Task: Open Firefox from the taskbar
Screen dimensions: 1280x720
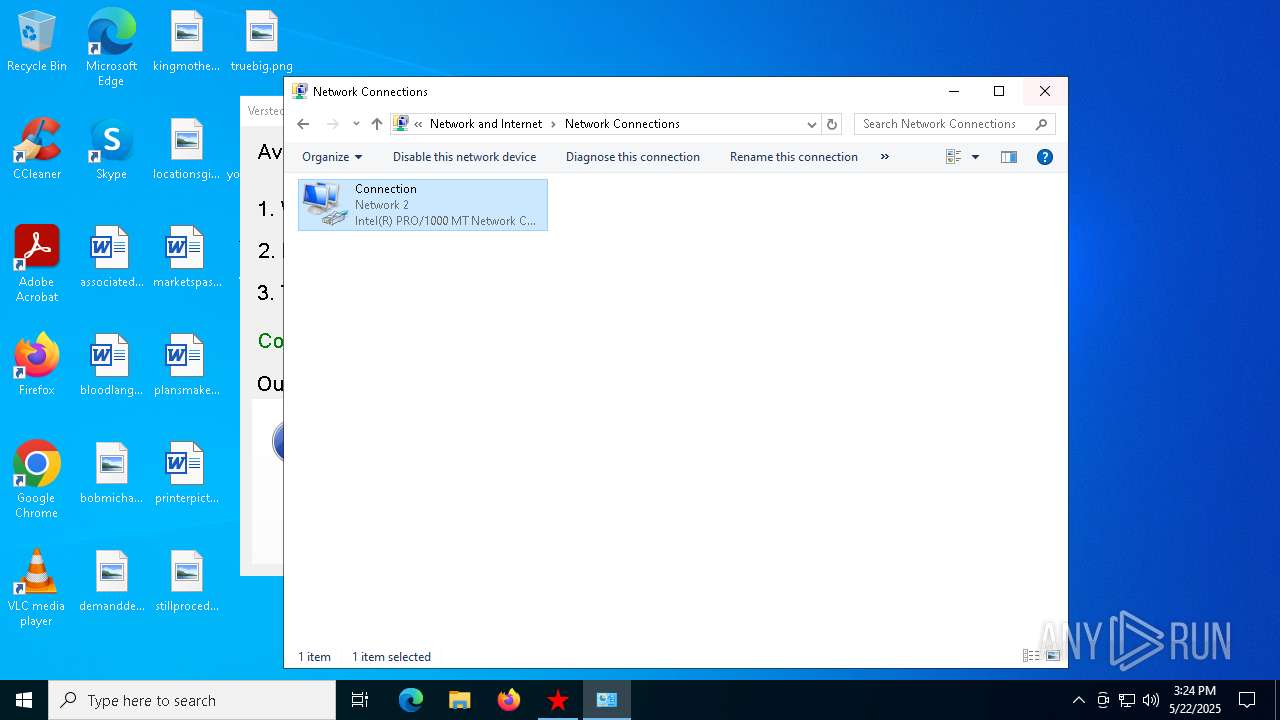Action: tap(509, 700)
